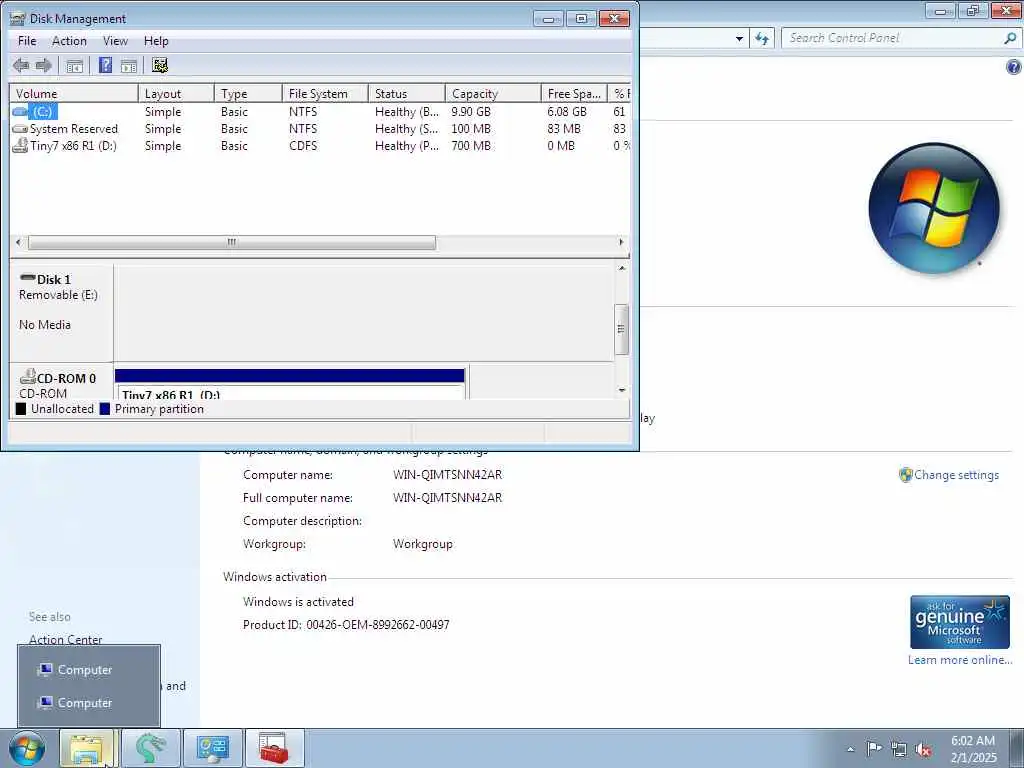The height and width of the screenshot is (768, 1024).
Task: Select the System Reserved volume icon
Action: tap(20, 129)
